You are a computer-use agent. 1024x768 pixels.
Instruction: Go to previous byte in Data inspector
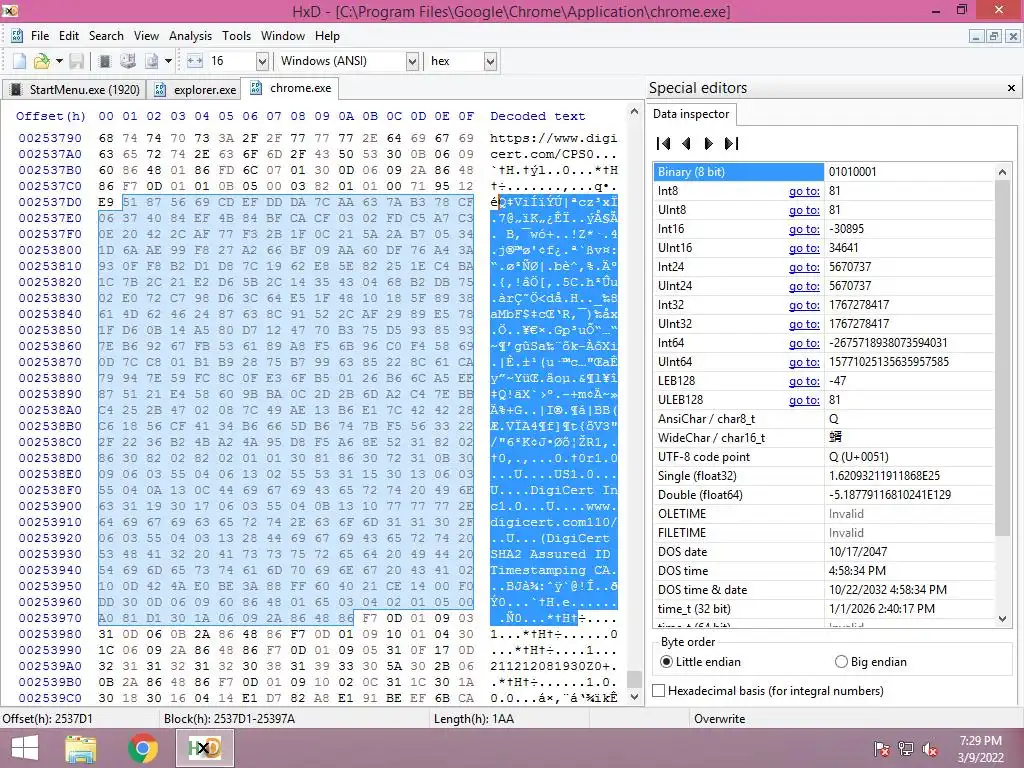tap(686, 144)
